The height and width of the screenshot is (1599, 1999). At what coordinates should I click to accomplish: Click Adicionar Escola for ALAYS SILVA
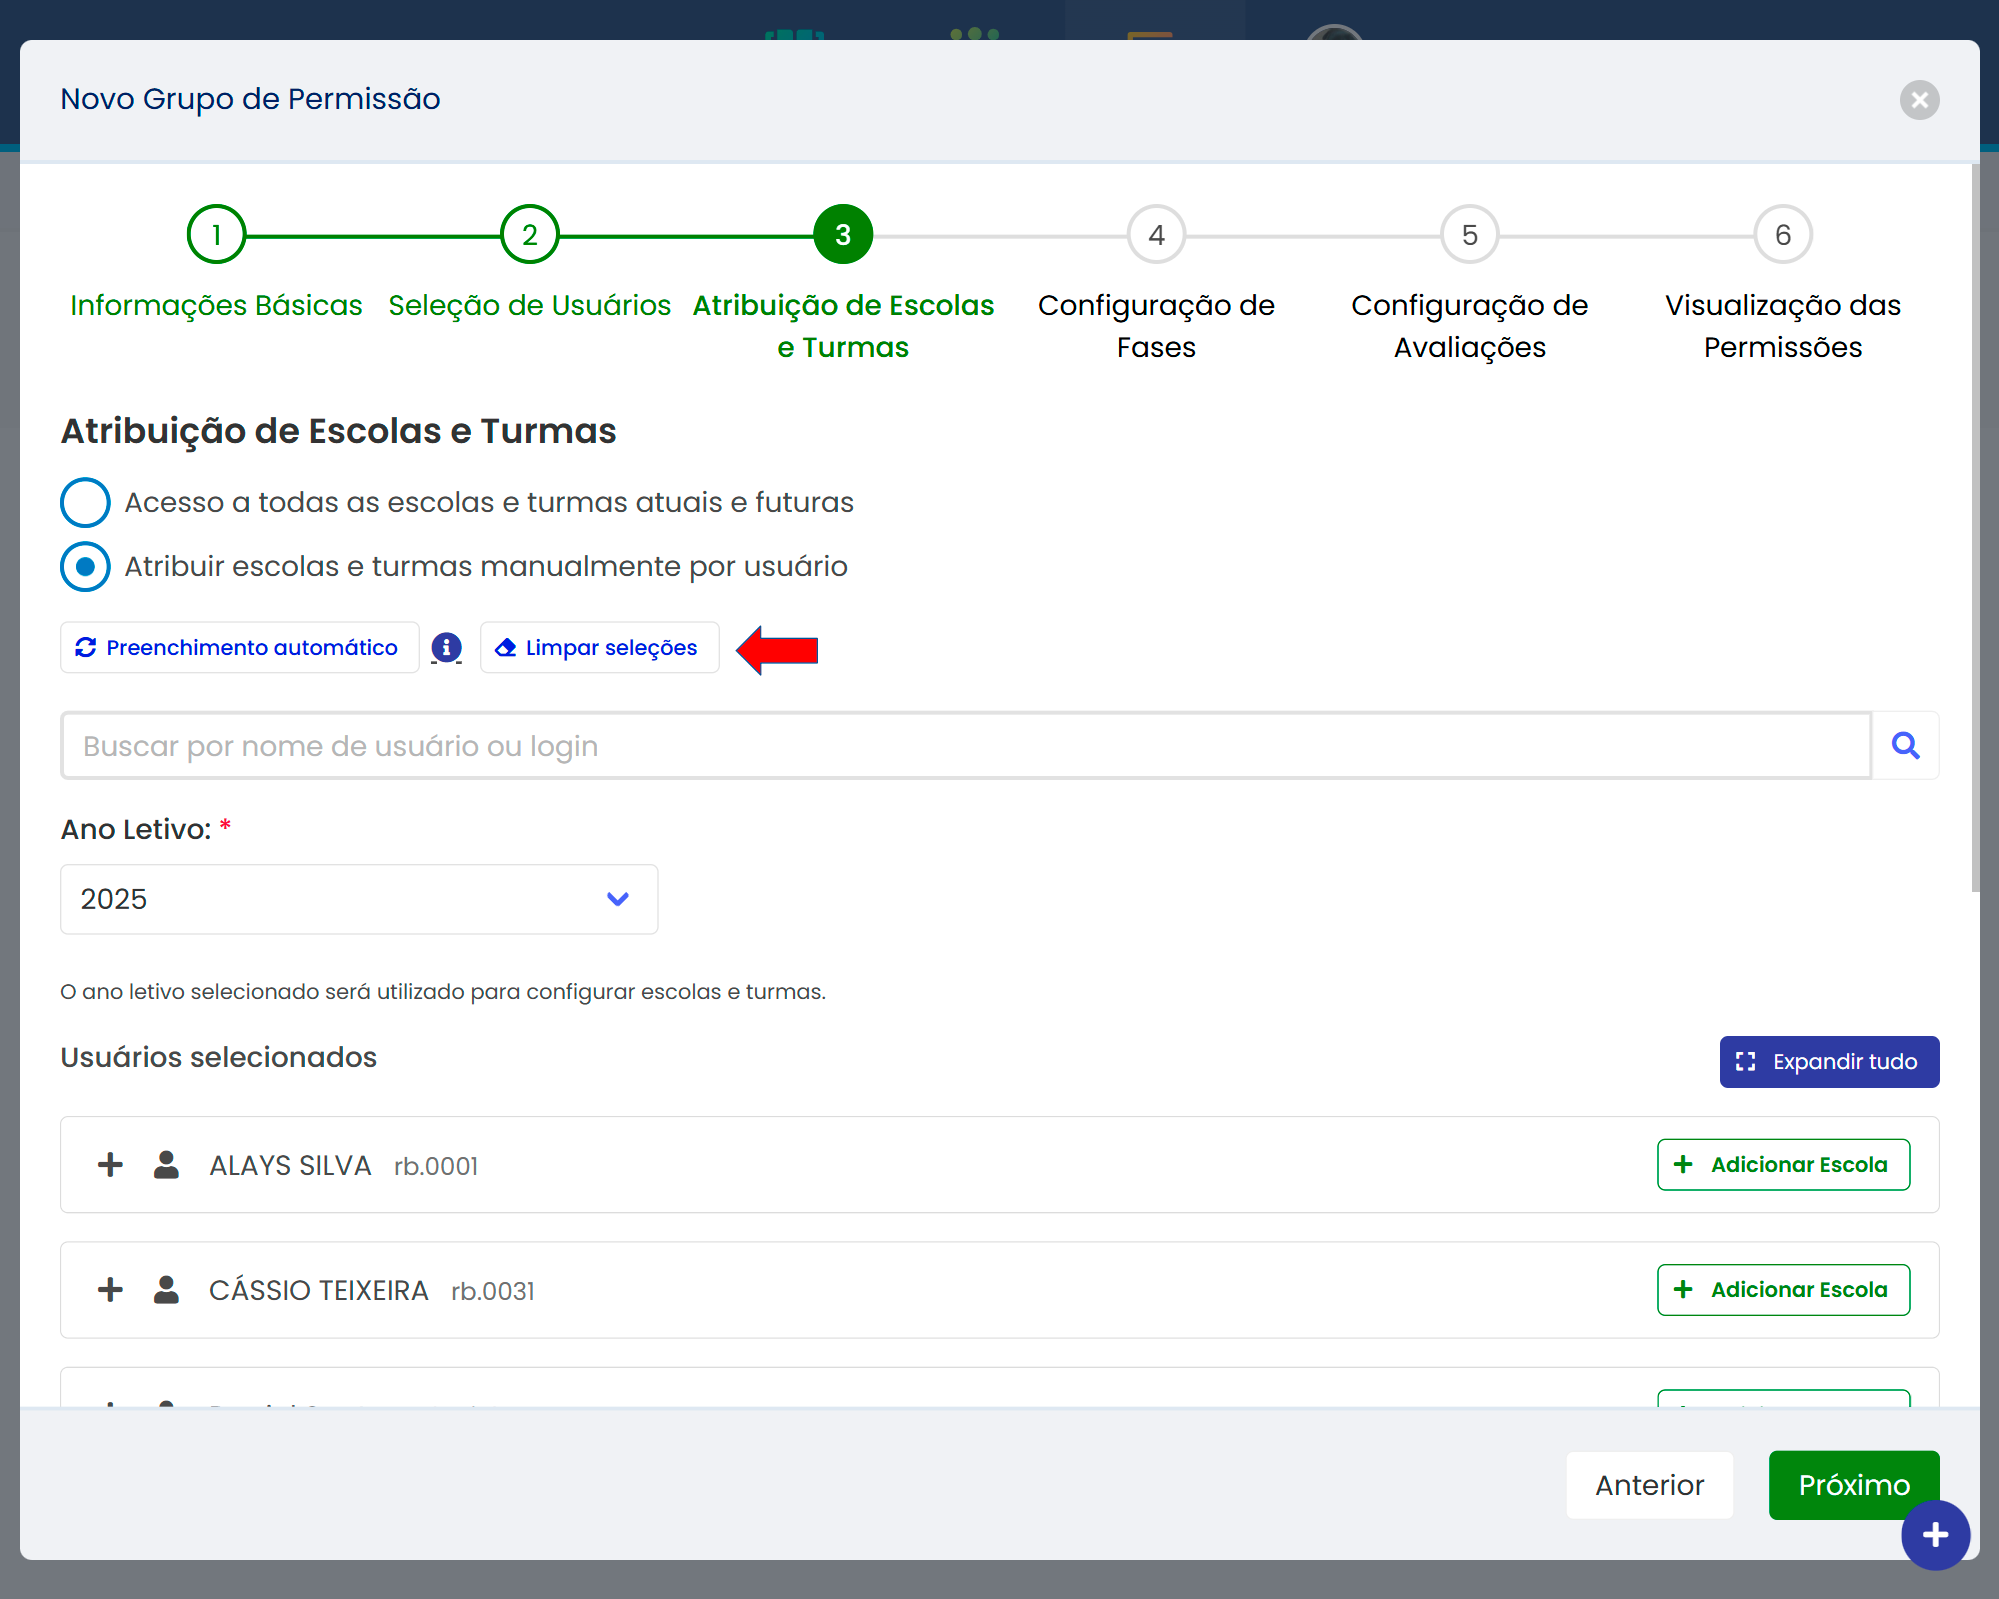pyautogui.click(x=1783, y=1165)
